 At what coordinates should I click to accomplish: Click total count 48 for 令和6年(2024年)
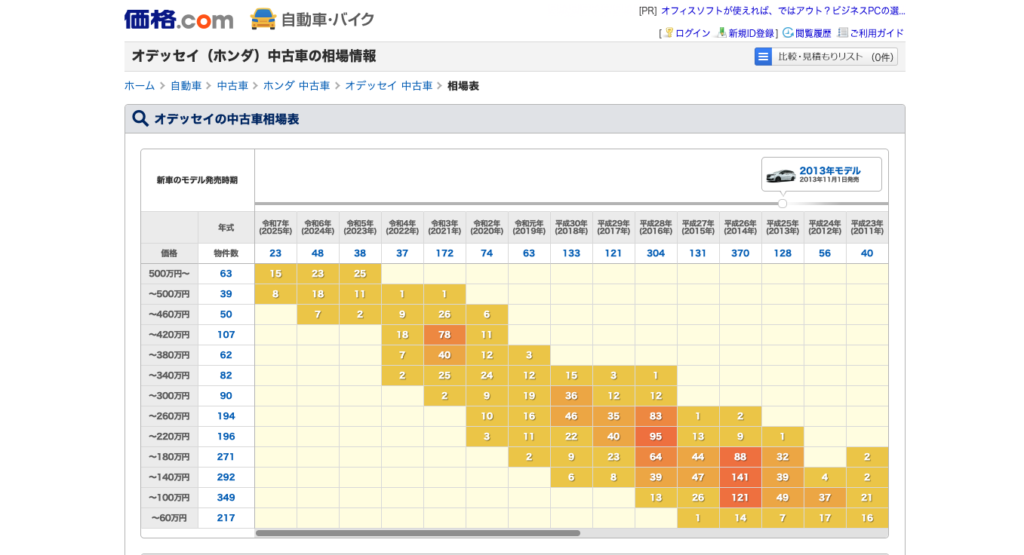coord(317,253)
